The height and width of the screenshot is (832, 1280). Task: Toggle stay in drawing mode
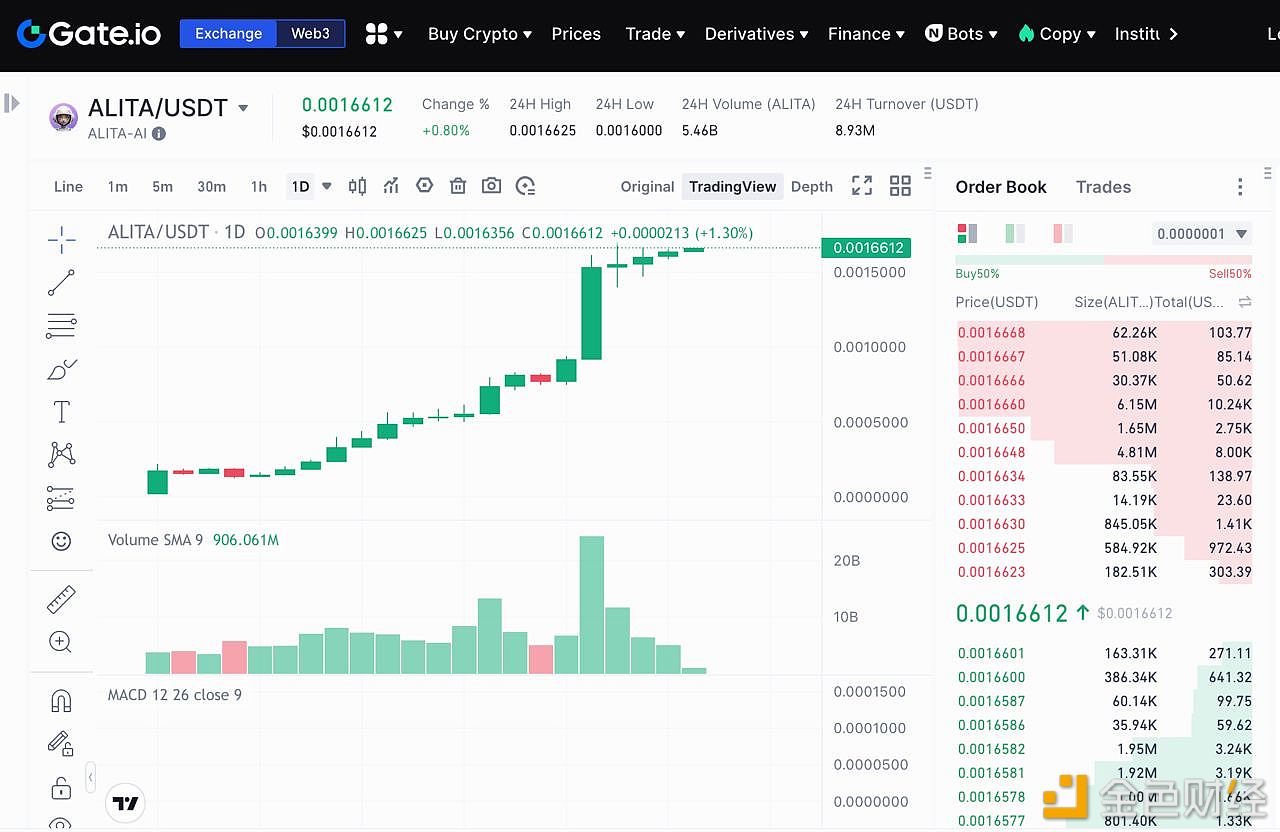click(x=61, y=744)
